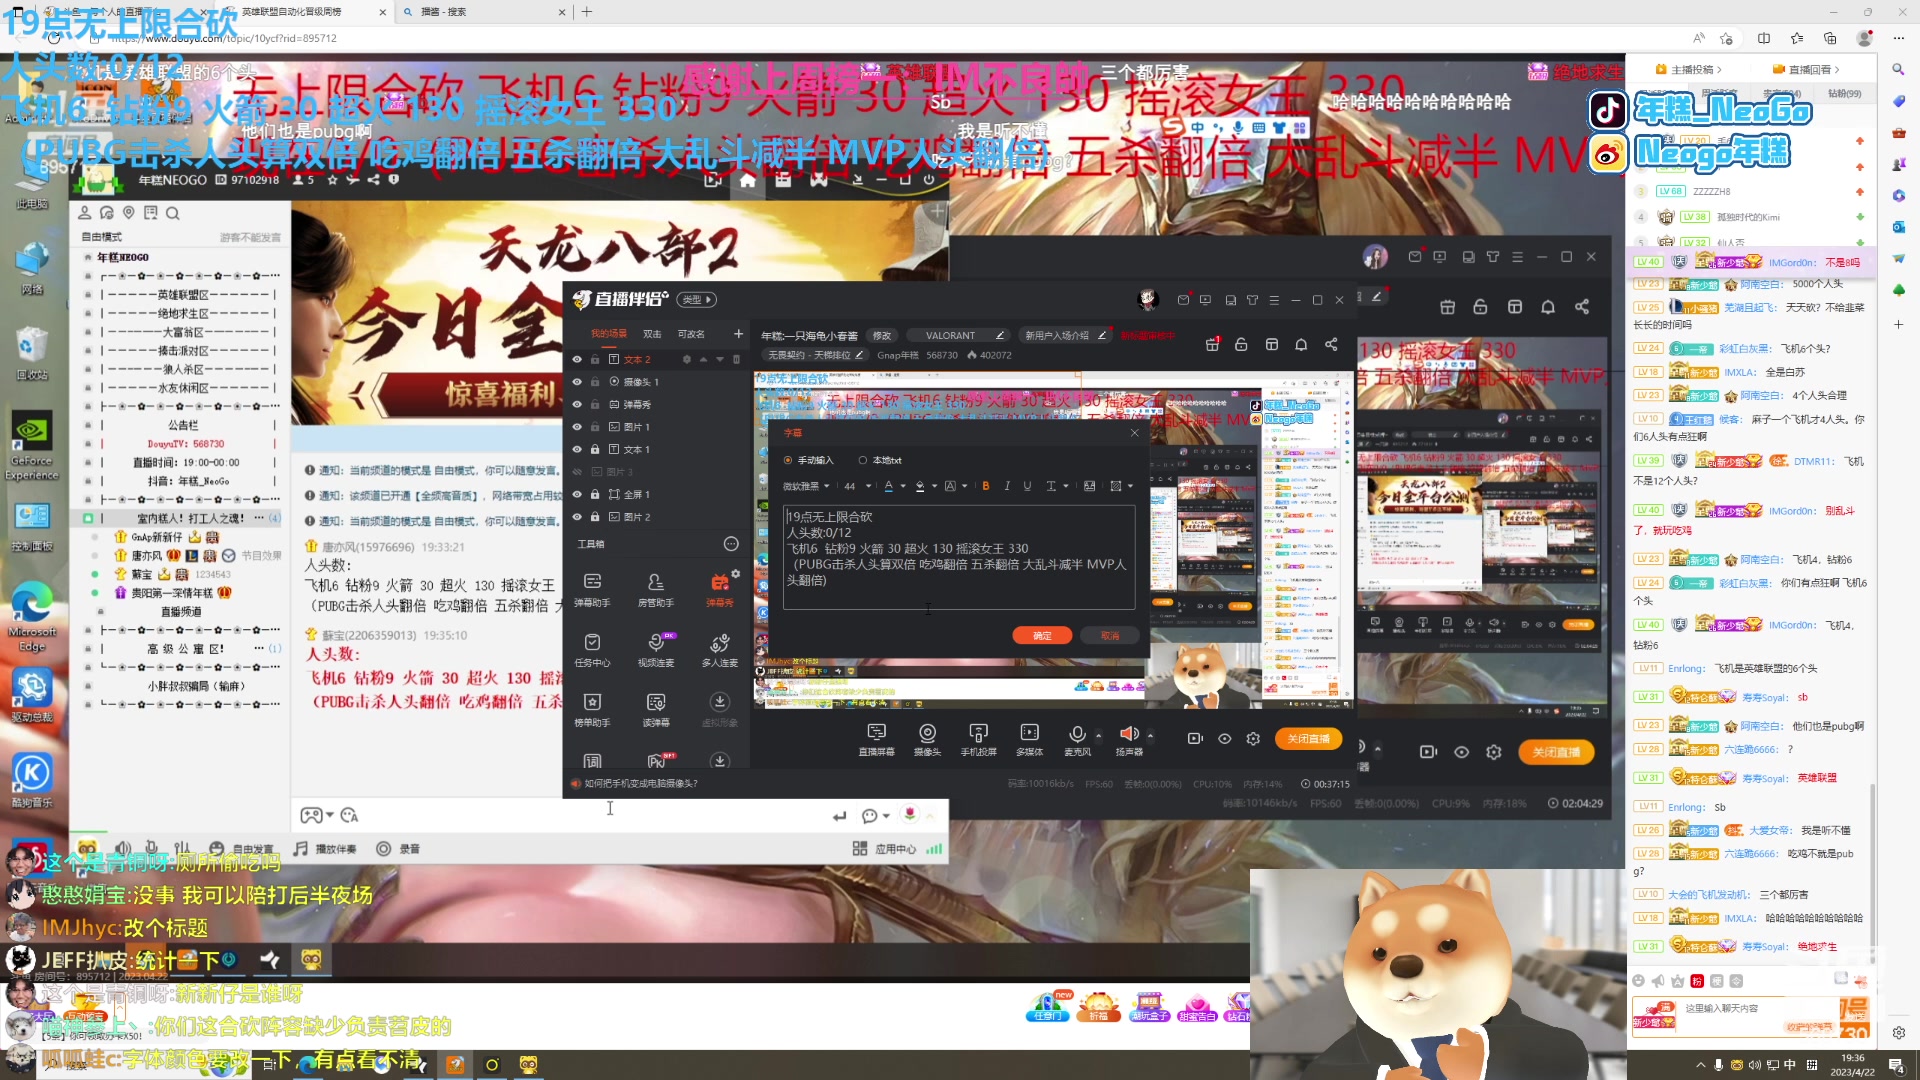Add a new scene with plus icon

(738, 334)
